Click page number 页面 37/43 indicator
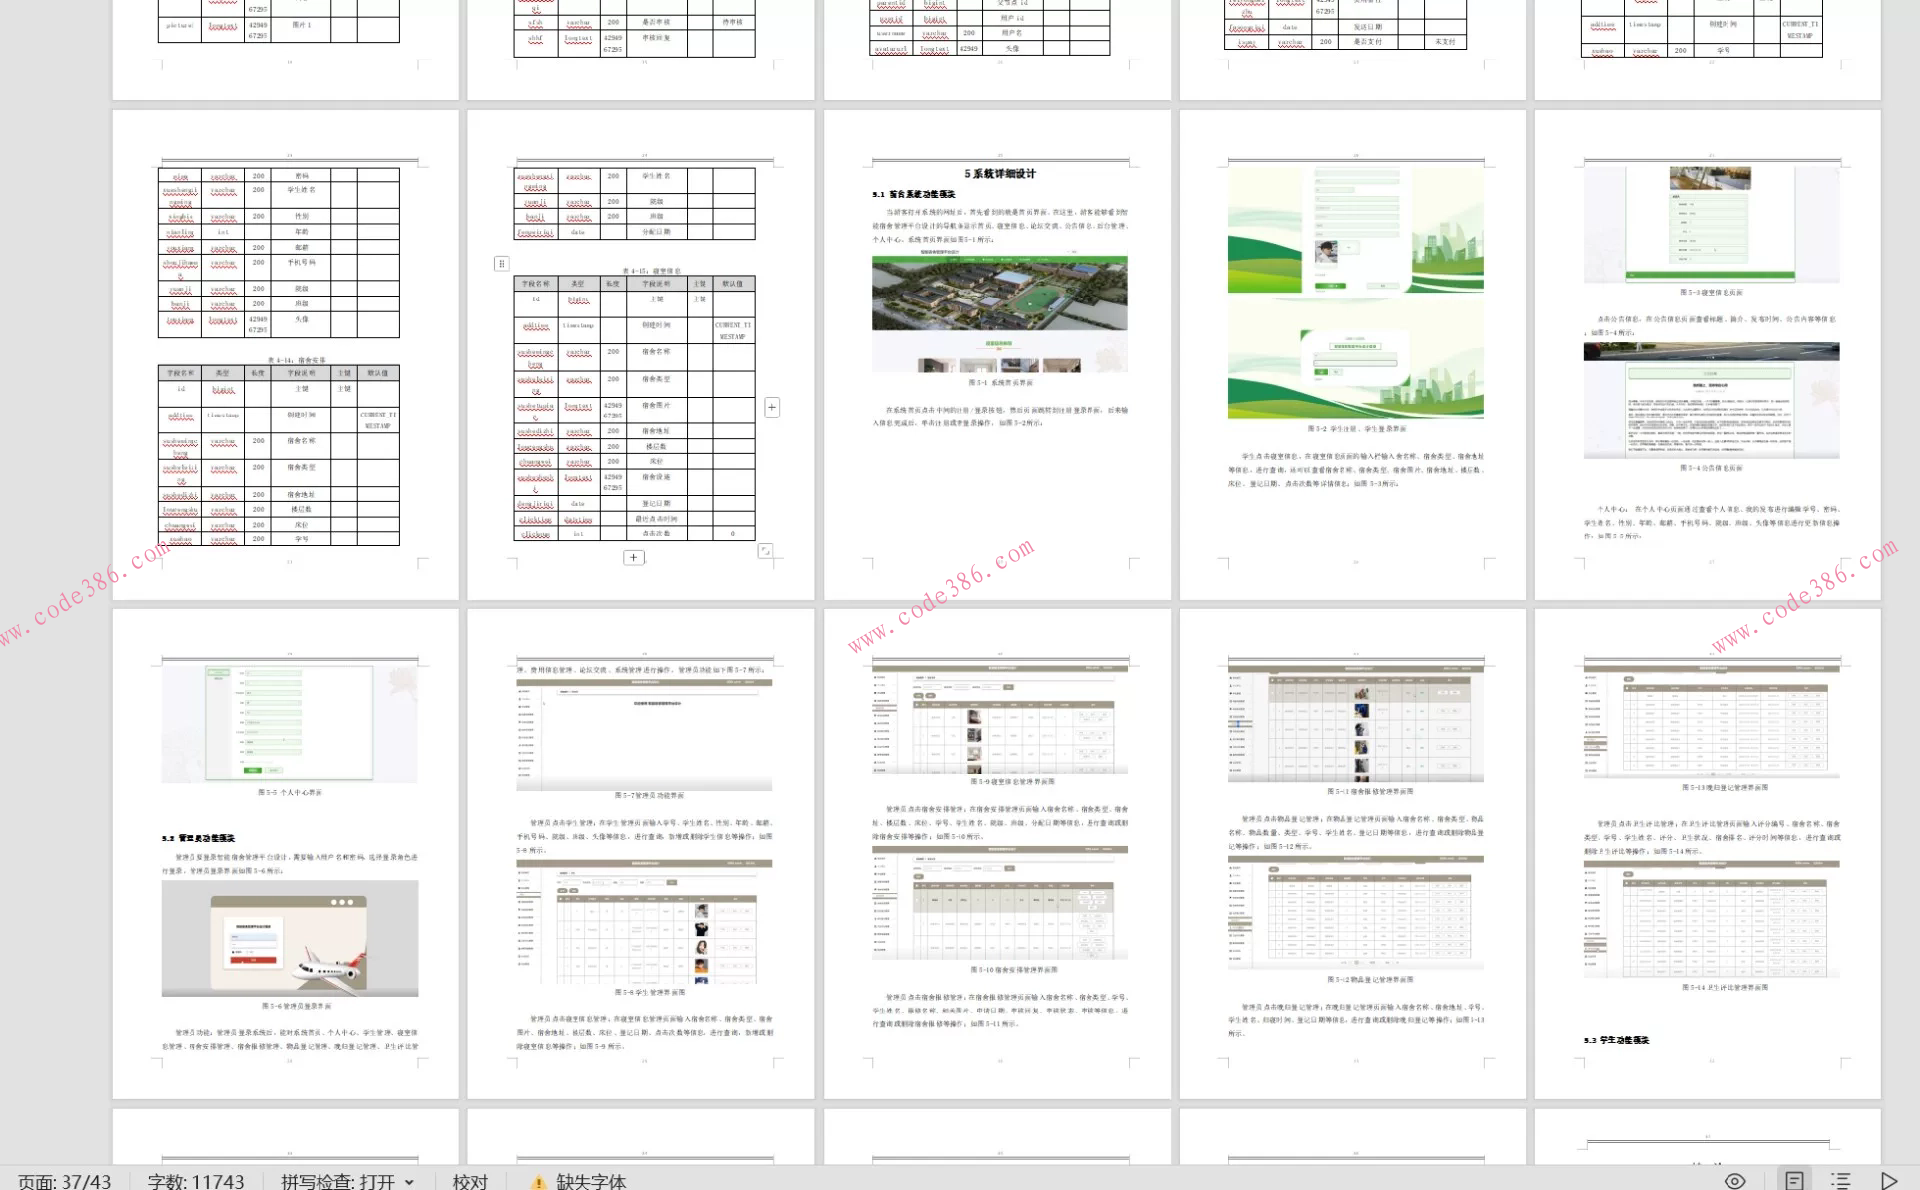Screen dimensions: 1920x1190 (65, 1182)
